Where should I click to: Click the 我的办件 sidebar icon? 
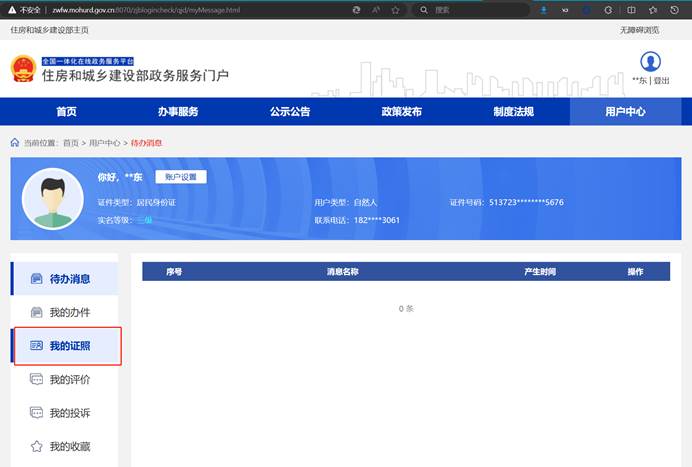click(37, 312)
